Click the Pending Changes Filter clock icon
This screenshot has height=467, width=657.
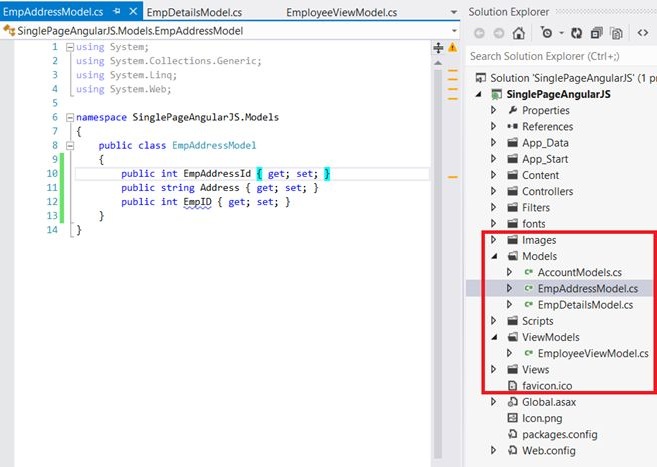click(546, 33)
